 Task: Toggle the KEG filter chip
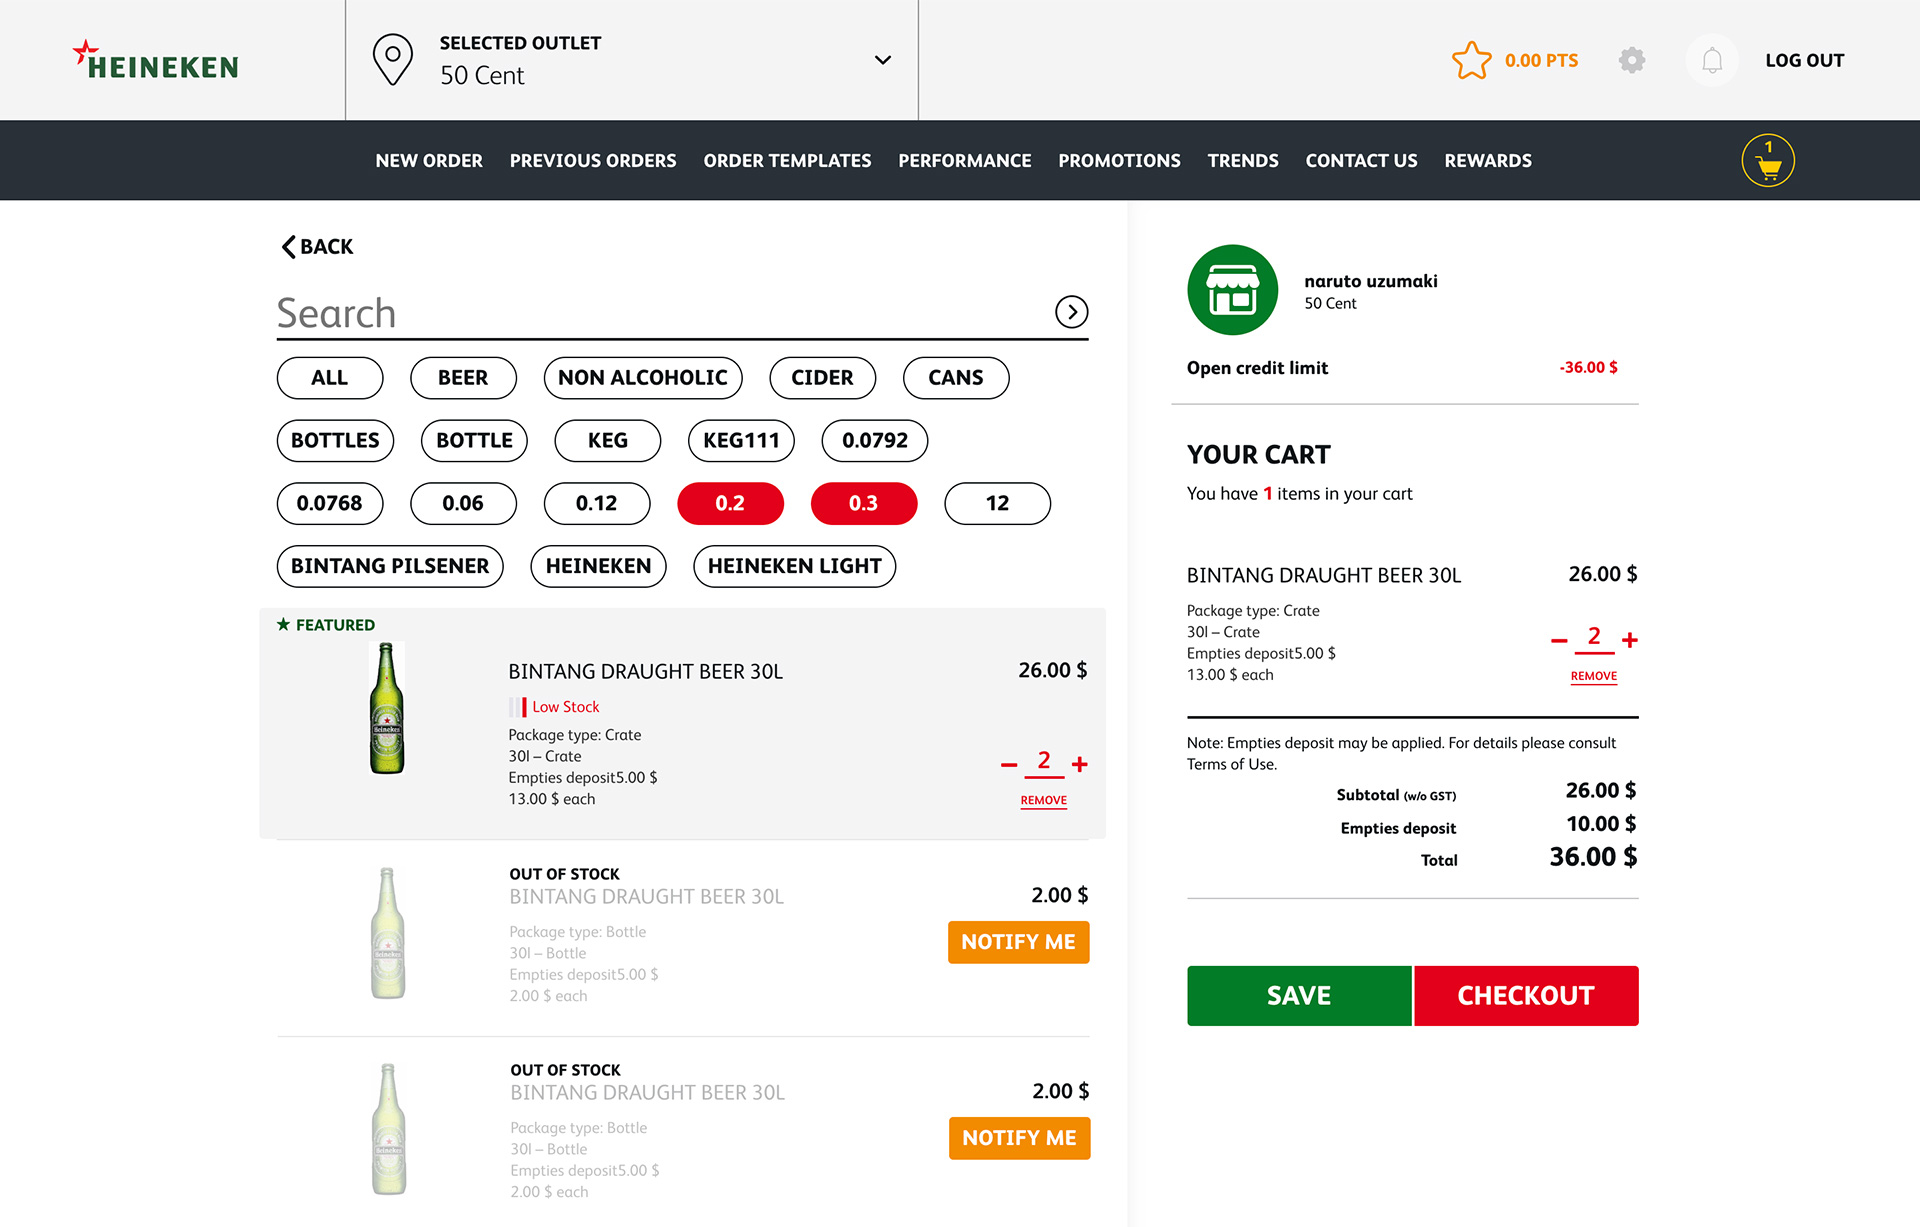608,441
